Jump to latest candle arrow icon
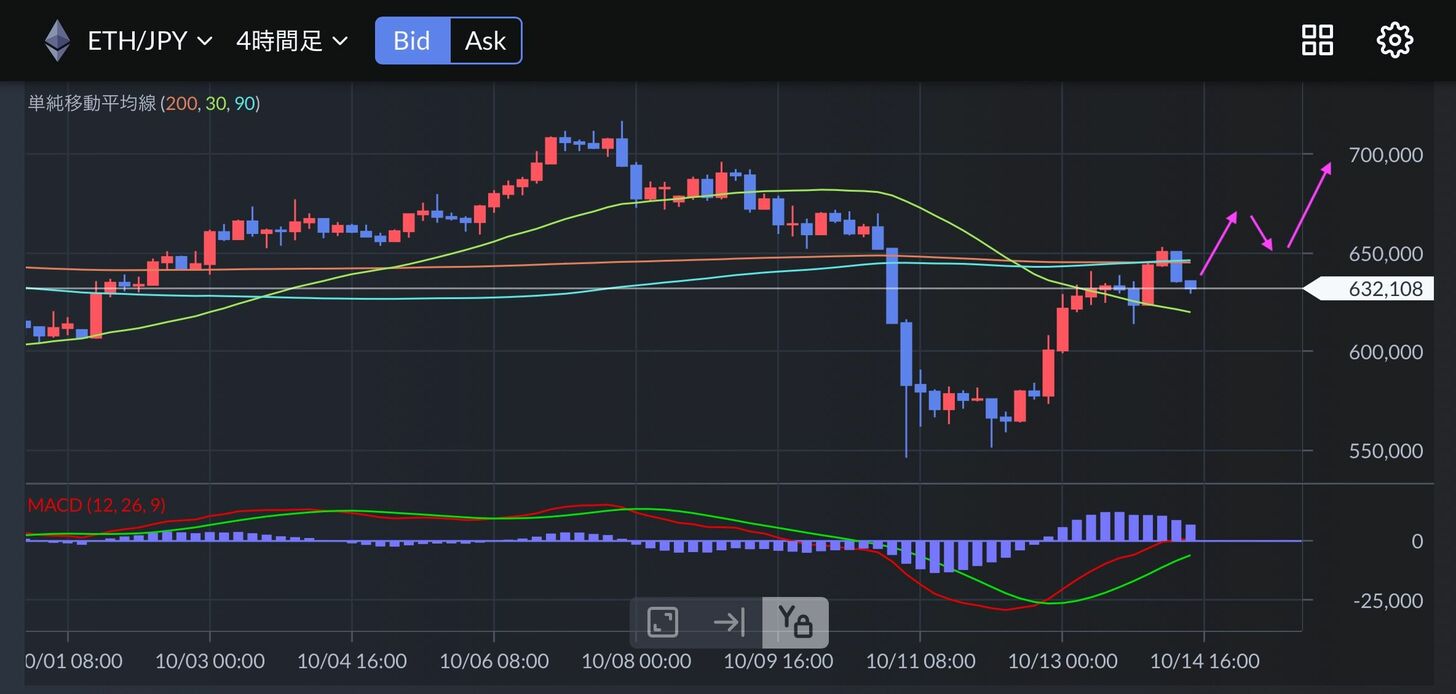Viewport: 1456px width, 694px height. (x=728, y=622)
